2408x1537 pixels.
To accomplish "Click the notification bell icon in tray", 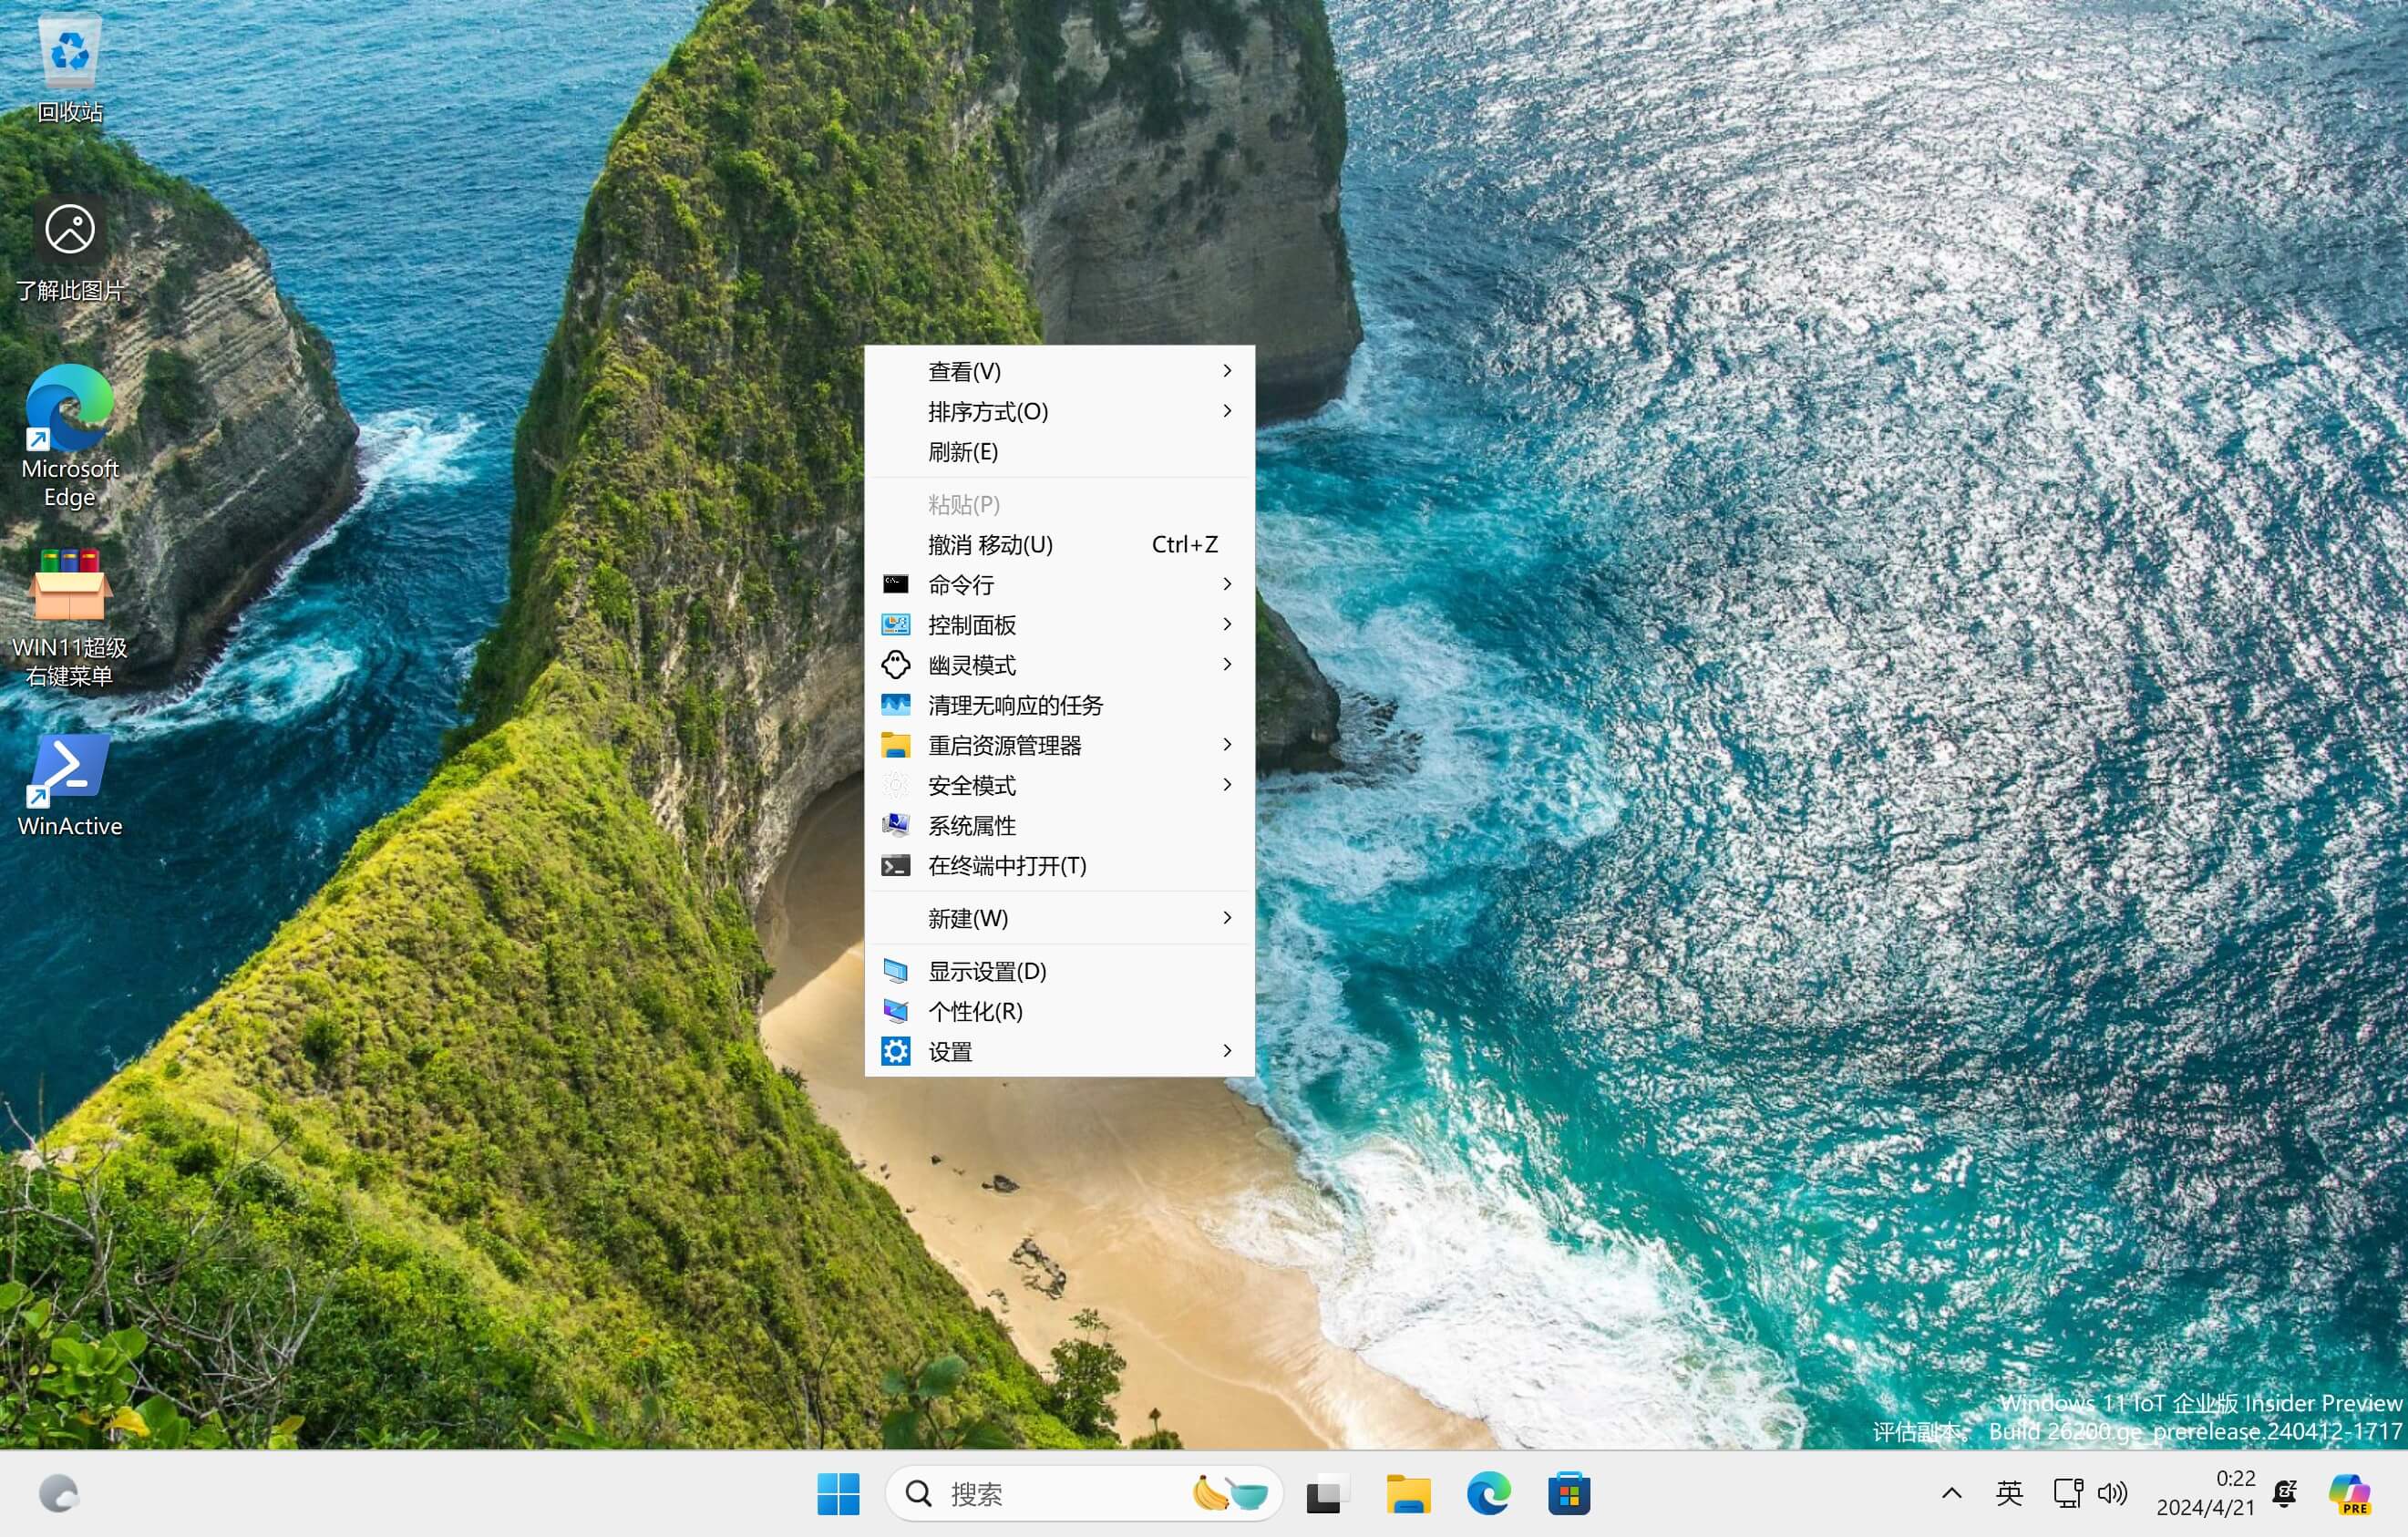I will (x=2285, y=1493).
